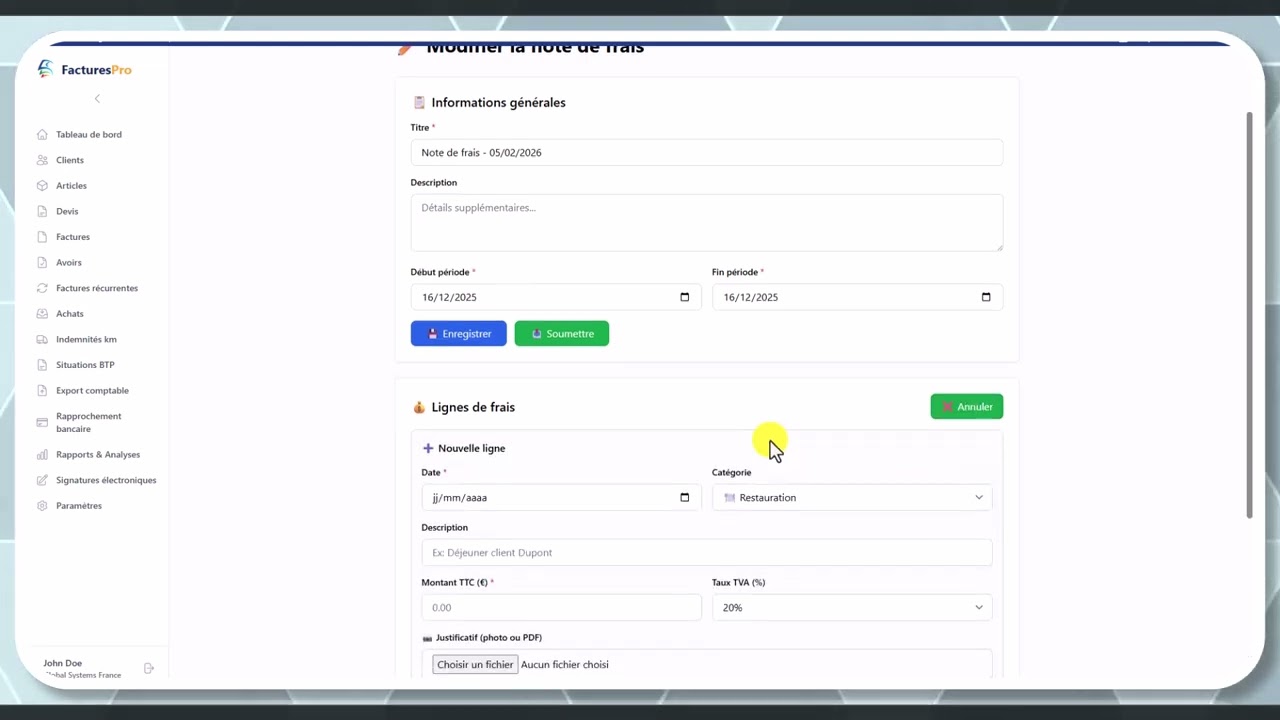Click the page vertical scrollbar

[1249, 315]
